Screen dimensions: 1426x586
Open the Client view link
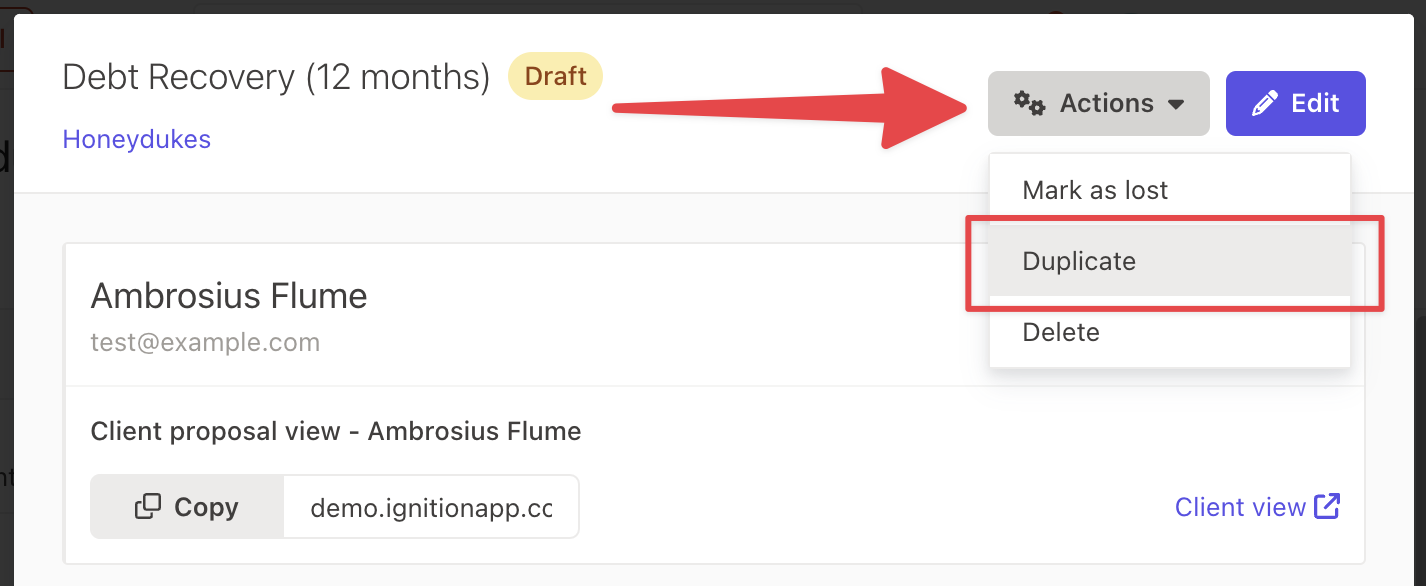1257,507
